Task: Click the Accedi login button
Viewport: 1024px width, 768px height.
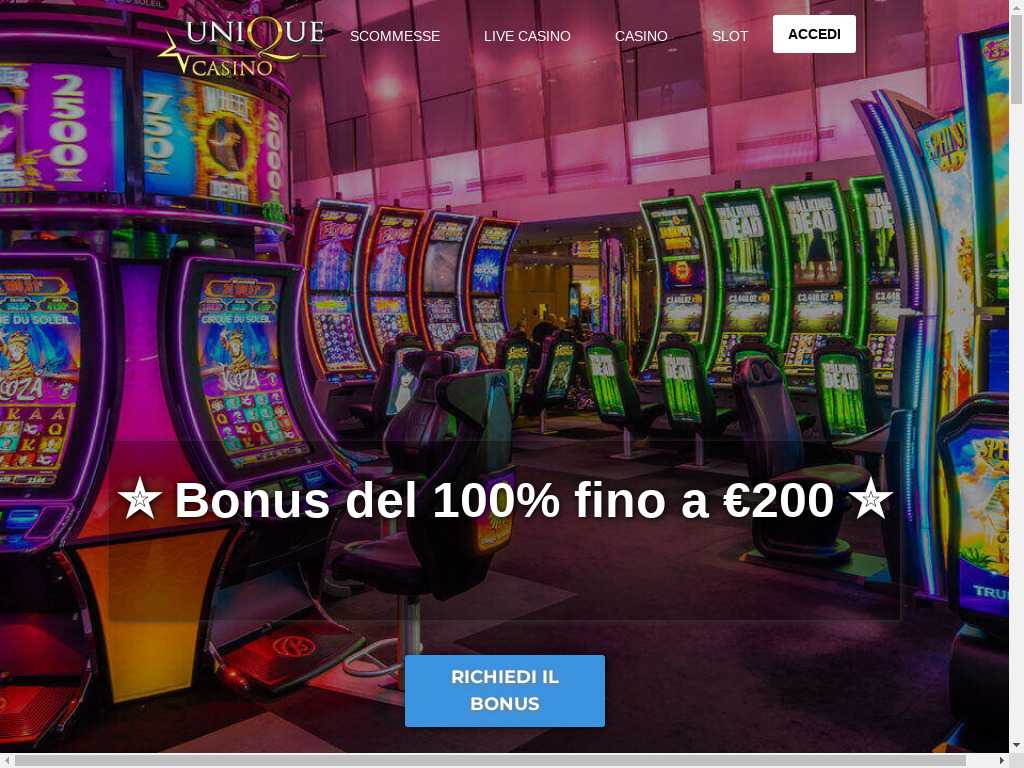Action: (x=814, y=34)
